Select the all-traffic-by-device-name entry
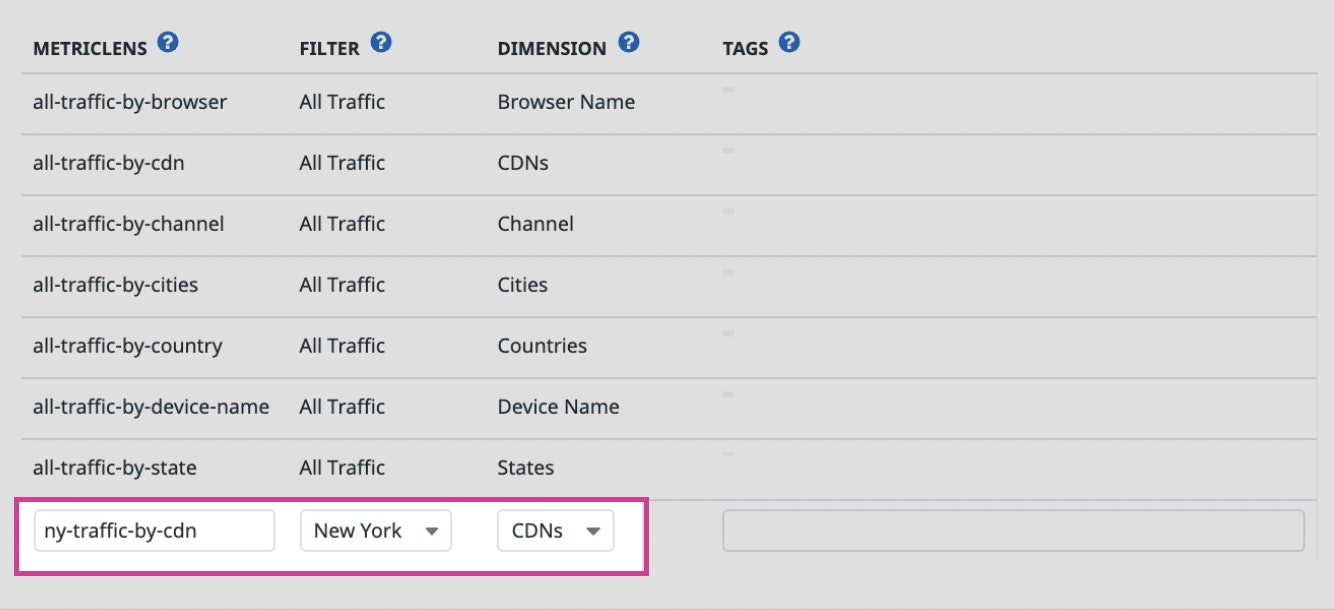This screenshot has width=1334, height=610. tap(150, 407)
